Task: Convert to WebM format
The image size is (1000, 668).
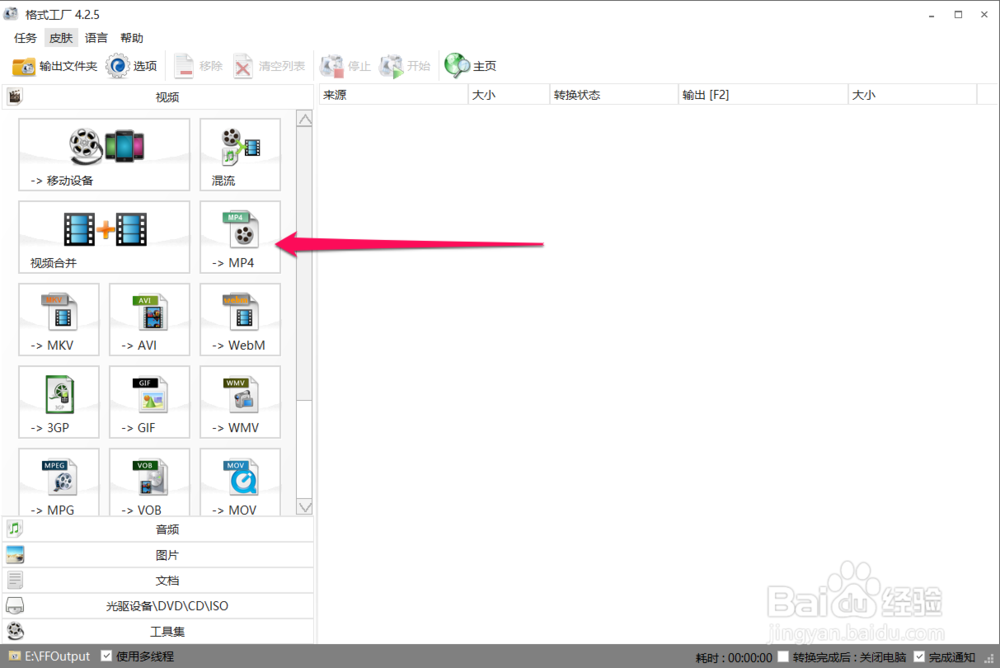Action: [240, 319]
